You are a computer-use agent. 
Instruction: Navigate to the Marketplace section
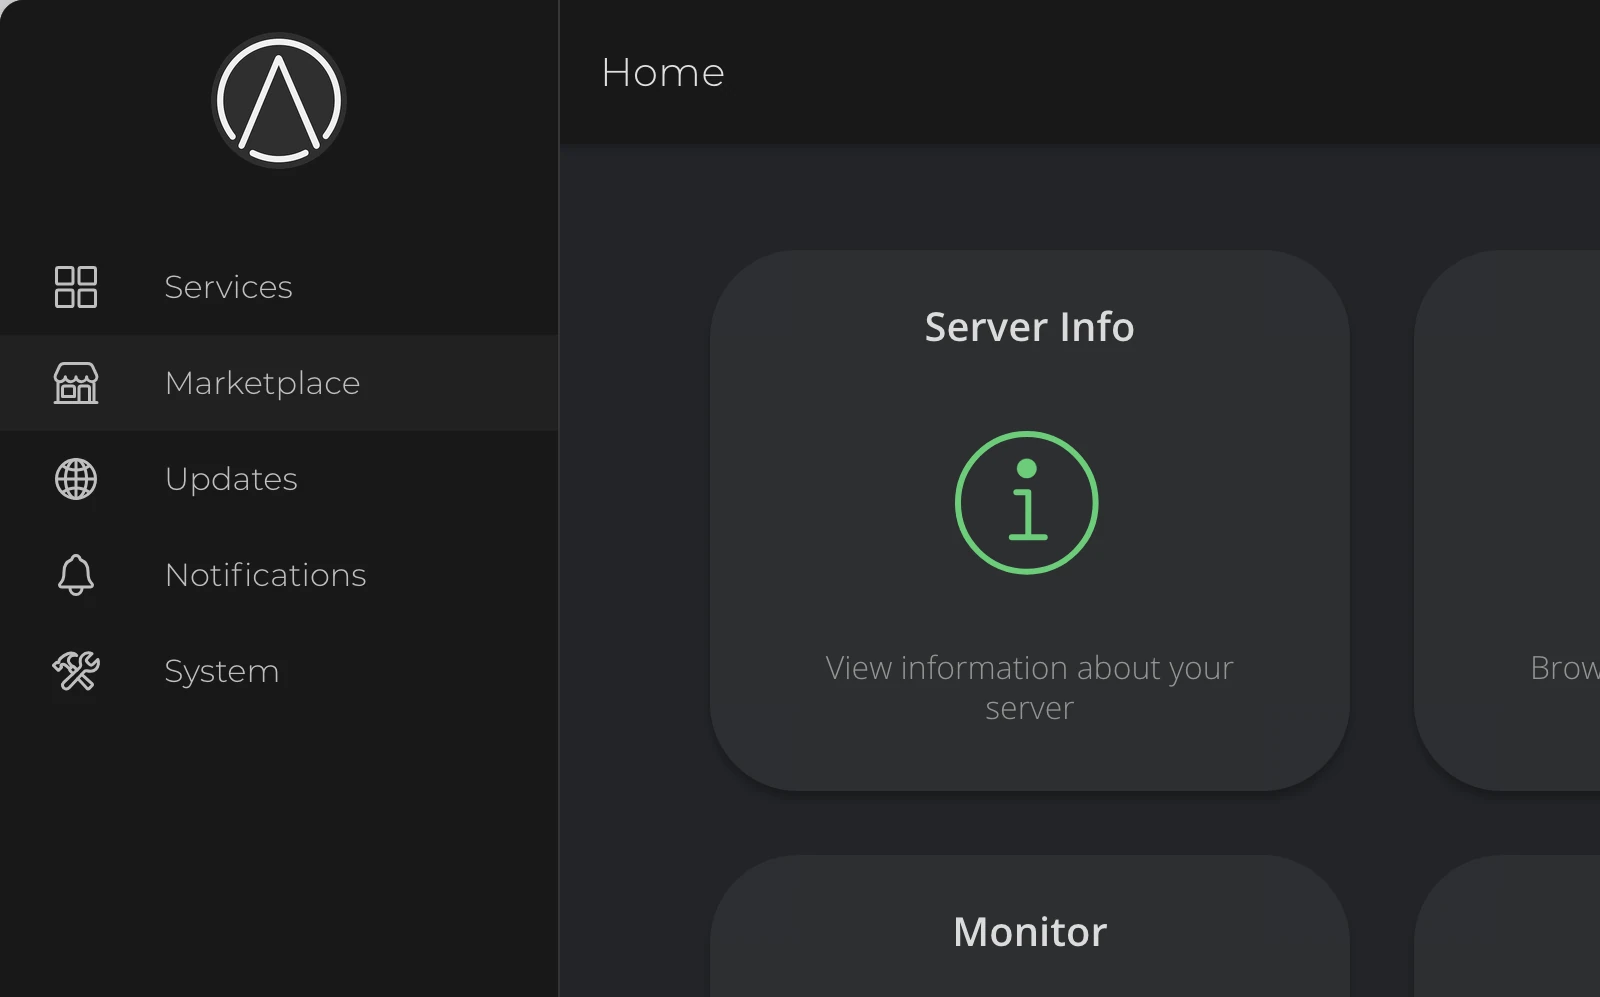[x=262, y=383]
